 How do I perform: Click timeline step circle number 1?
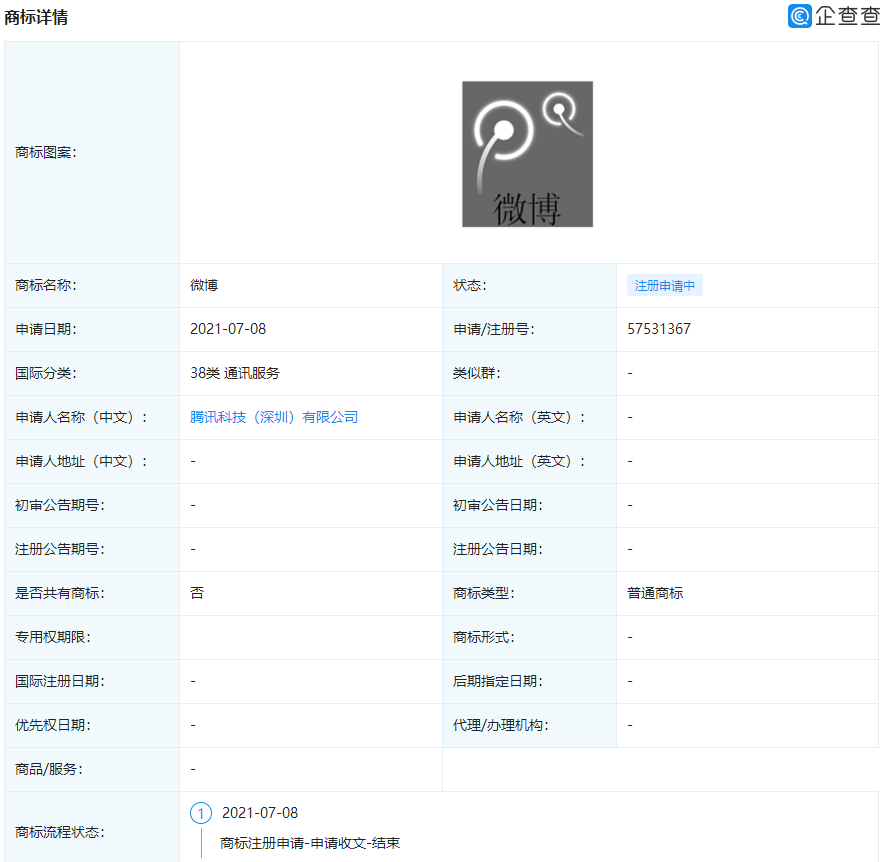(x=201, y=813)
